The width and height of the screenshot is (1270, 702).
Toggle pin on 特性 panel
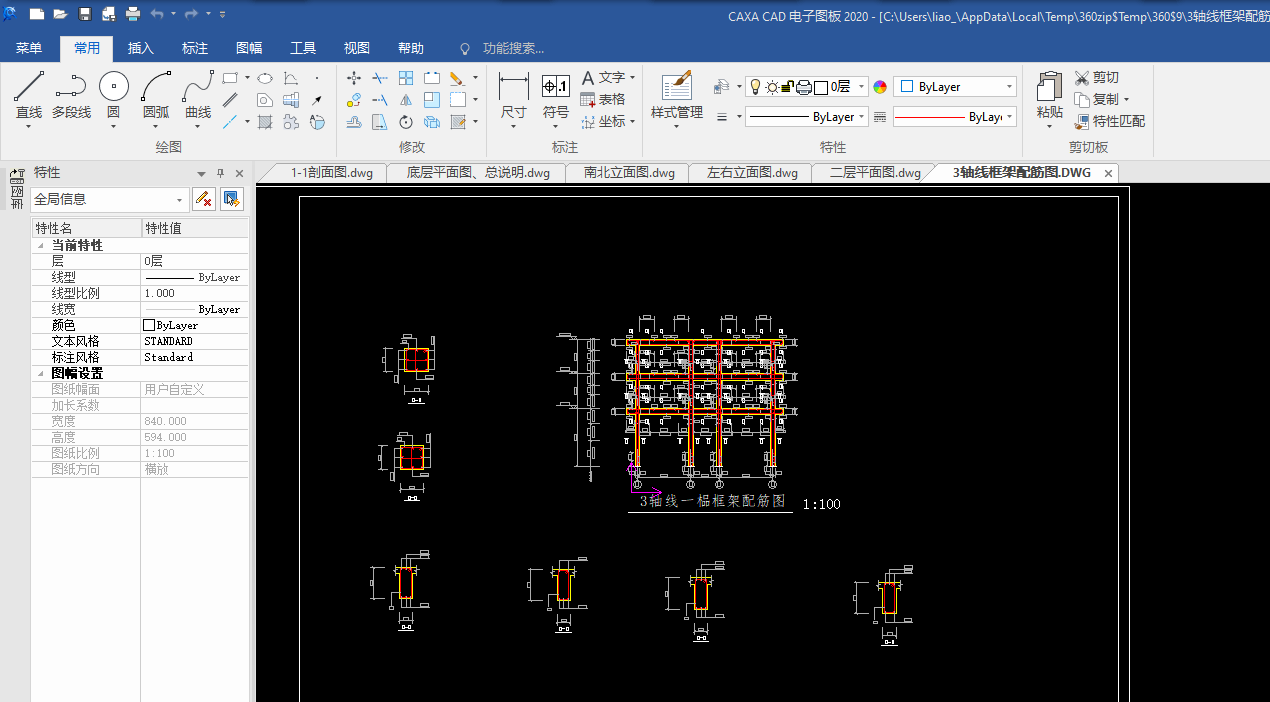click(221, 173)
